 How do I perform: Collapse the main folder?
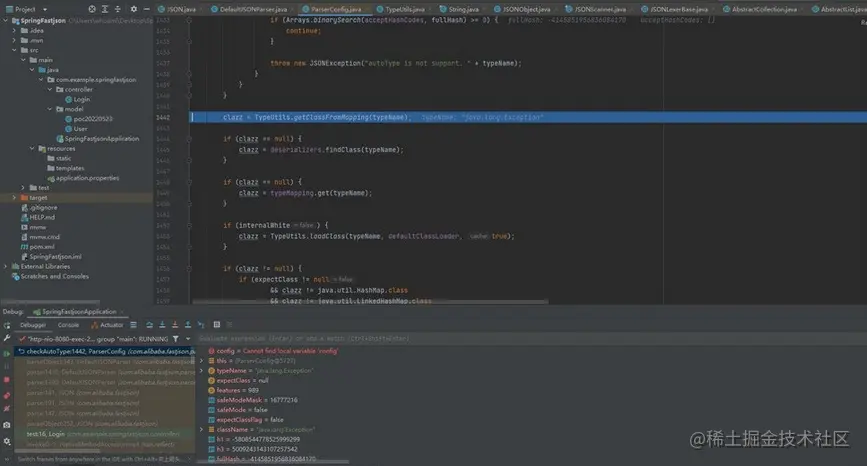(x=23, y=60)
